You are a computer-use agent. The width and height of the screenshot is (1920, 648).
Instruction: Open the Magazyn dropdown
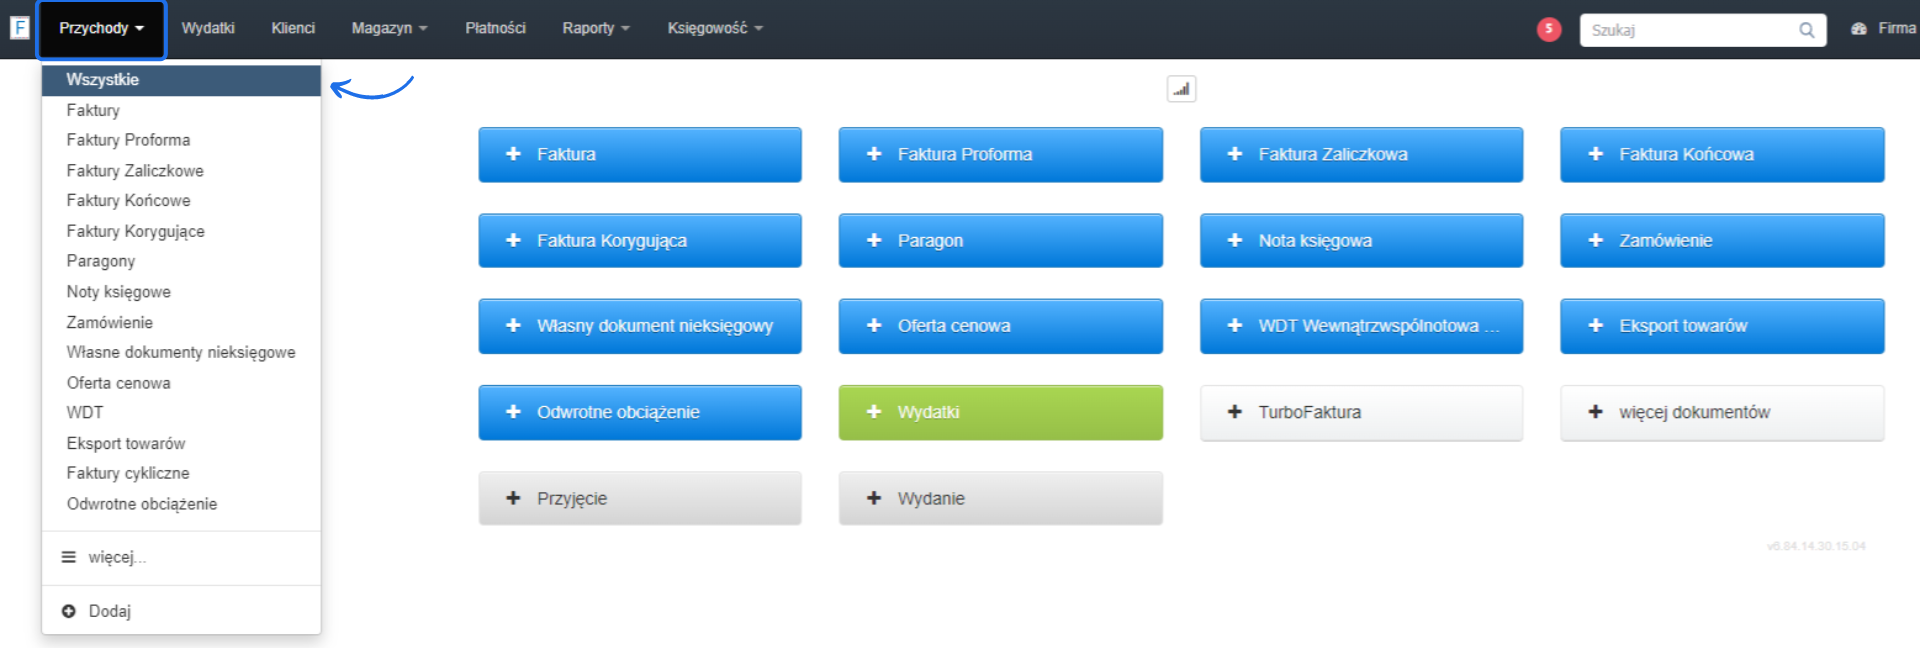click(x=389, y=28)
